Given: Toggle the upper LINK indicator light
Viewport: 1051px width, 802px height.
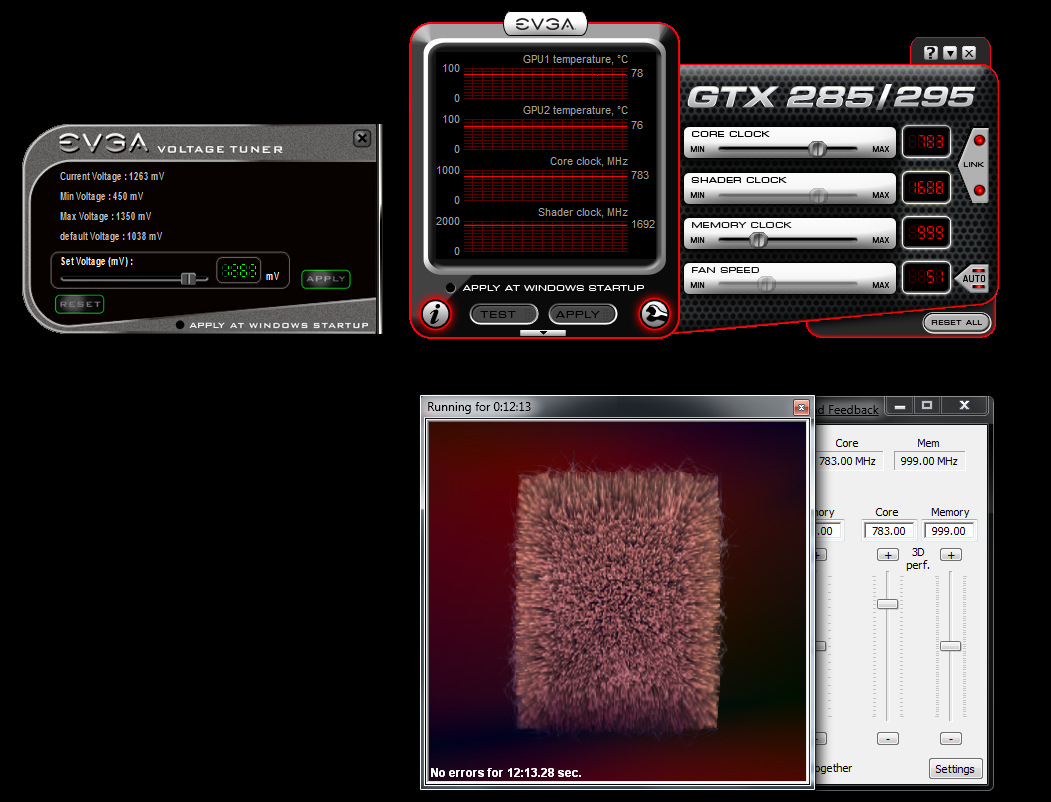Looking at the screenshot, I should point(979,140).
